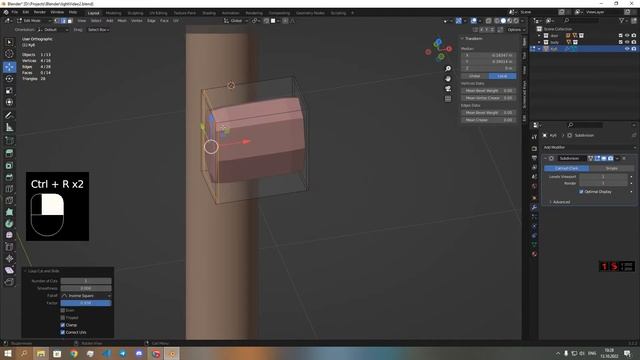Hide the selected object's eye icon in outliner
Viewport: 640px width, 360px height.
coord(627,49)
